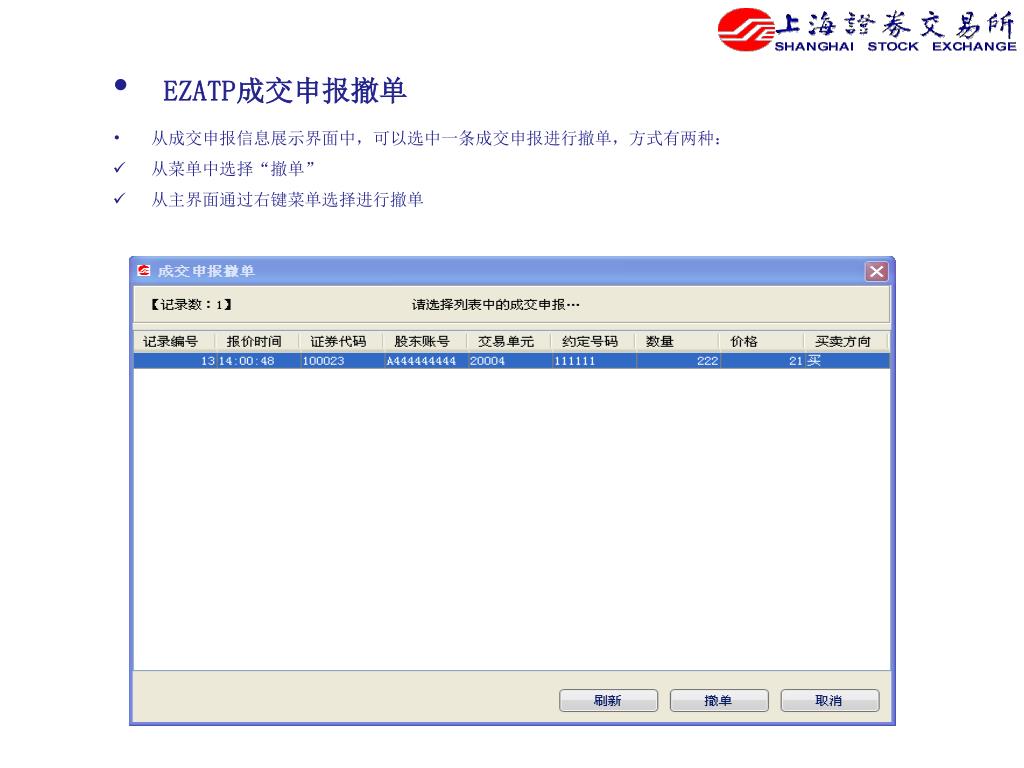Sort by 证券代码 column header
The width and height of the screenshot is (1024, 768).
[340, 341]
